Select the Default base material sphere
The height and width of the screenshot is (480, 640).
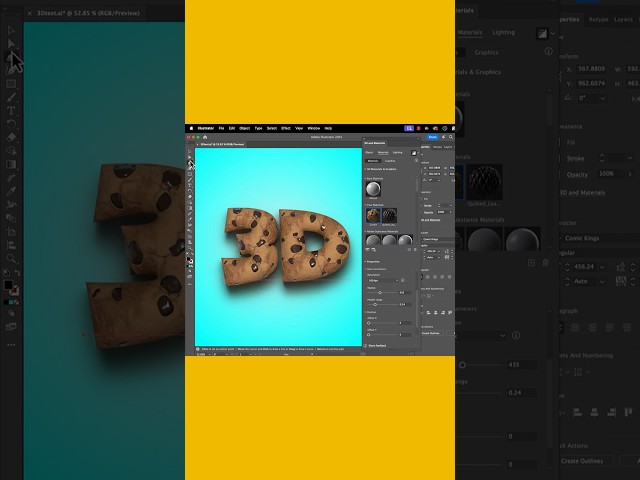pyautogui.click(x=373, y=189)
